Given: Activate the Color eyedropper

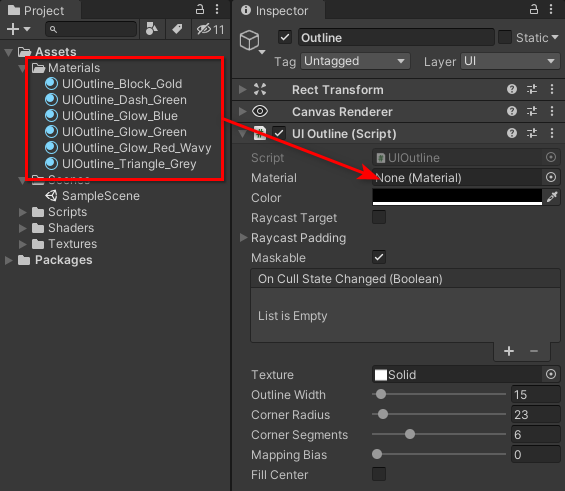Looking at the screenshot, I should (x=552, y=197).
